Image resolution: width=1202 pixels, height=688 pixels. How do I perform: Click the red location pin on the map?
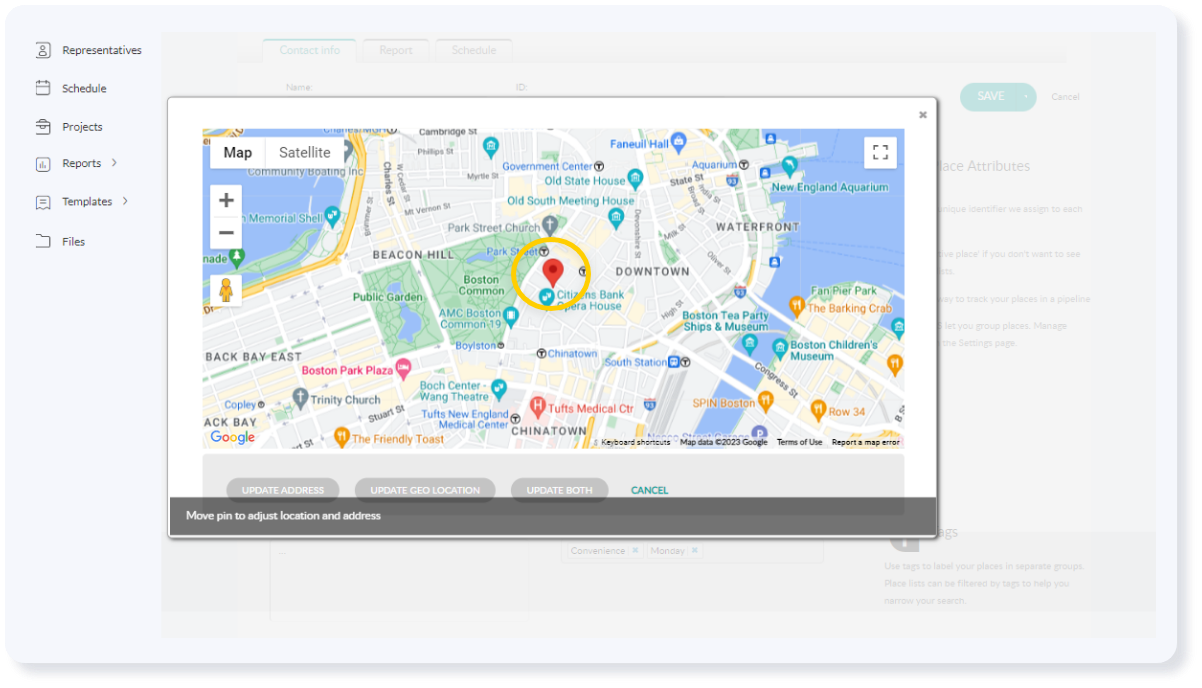553,272
